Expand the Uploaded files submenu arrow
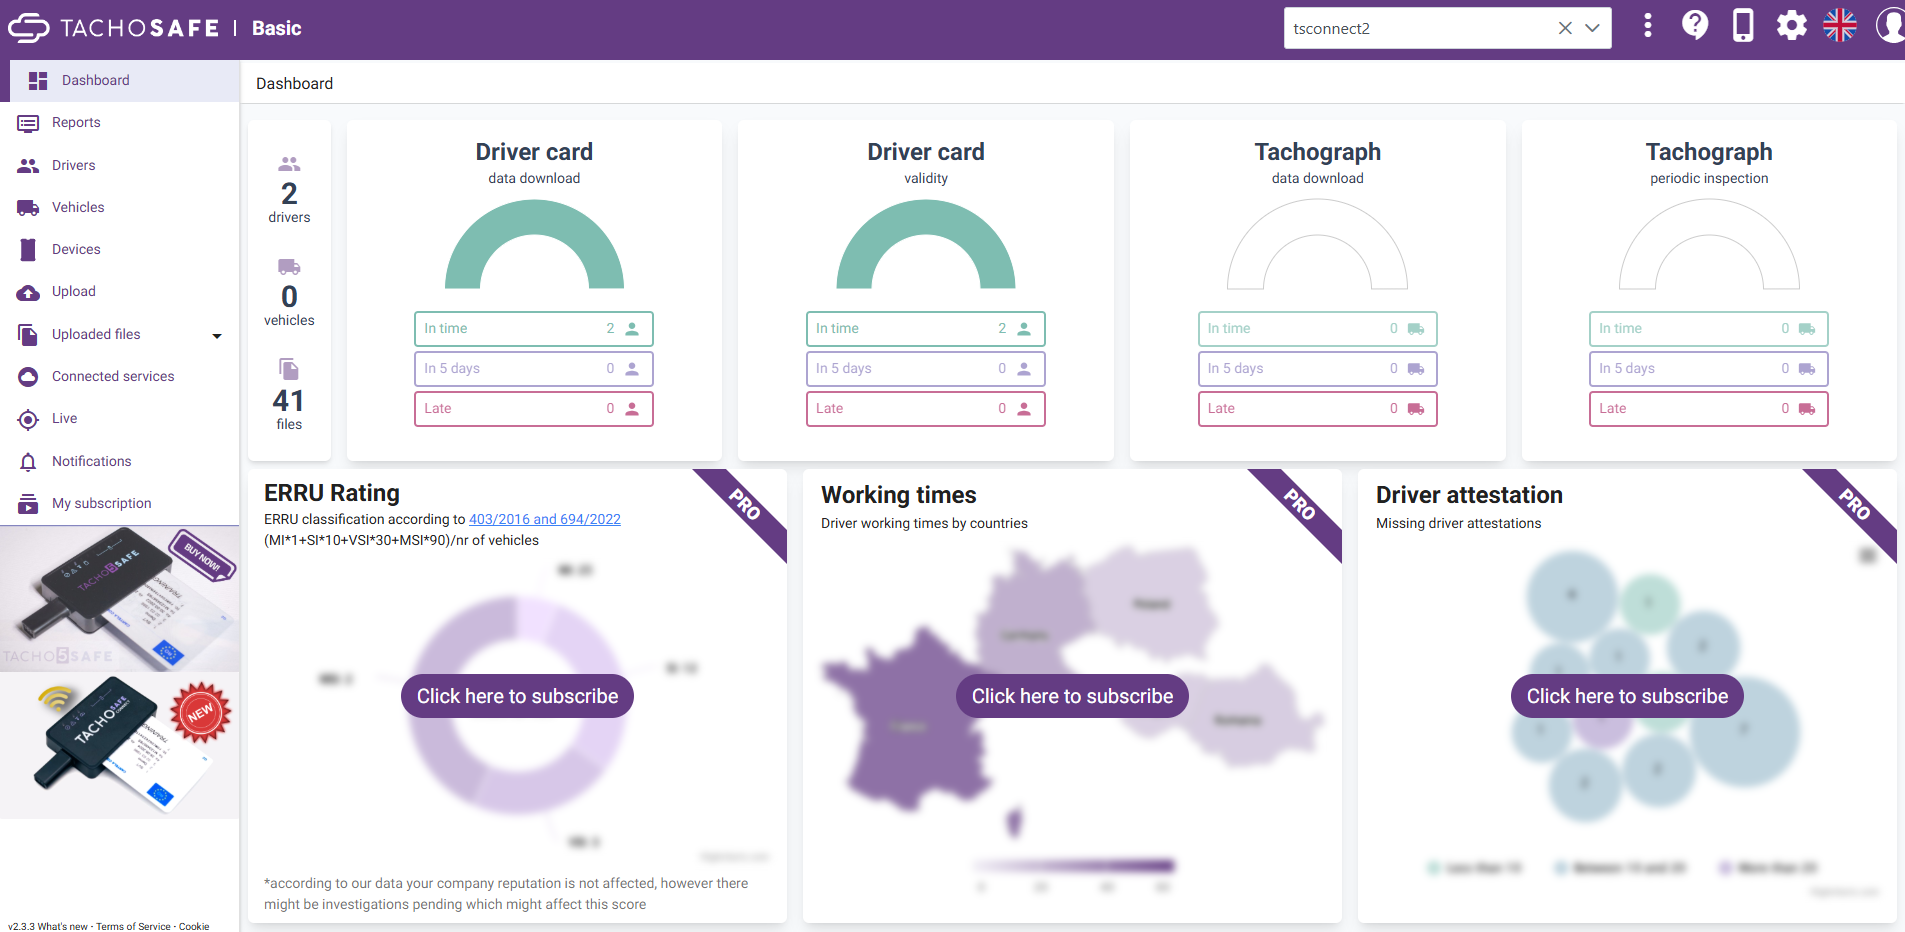This screenshot has height=932, width=1905. click(217, 336)
